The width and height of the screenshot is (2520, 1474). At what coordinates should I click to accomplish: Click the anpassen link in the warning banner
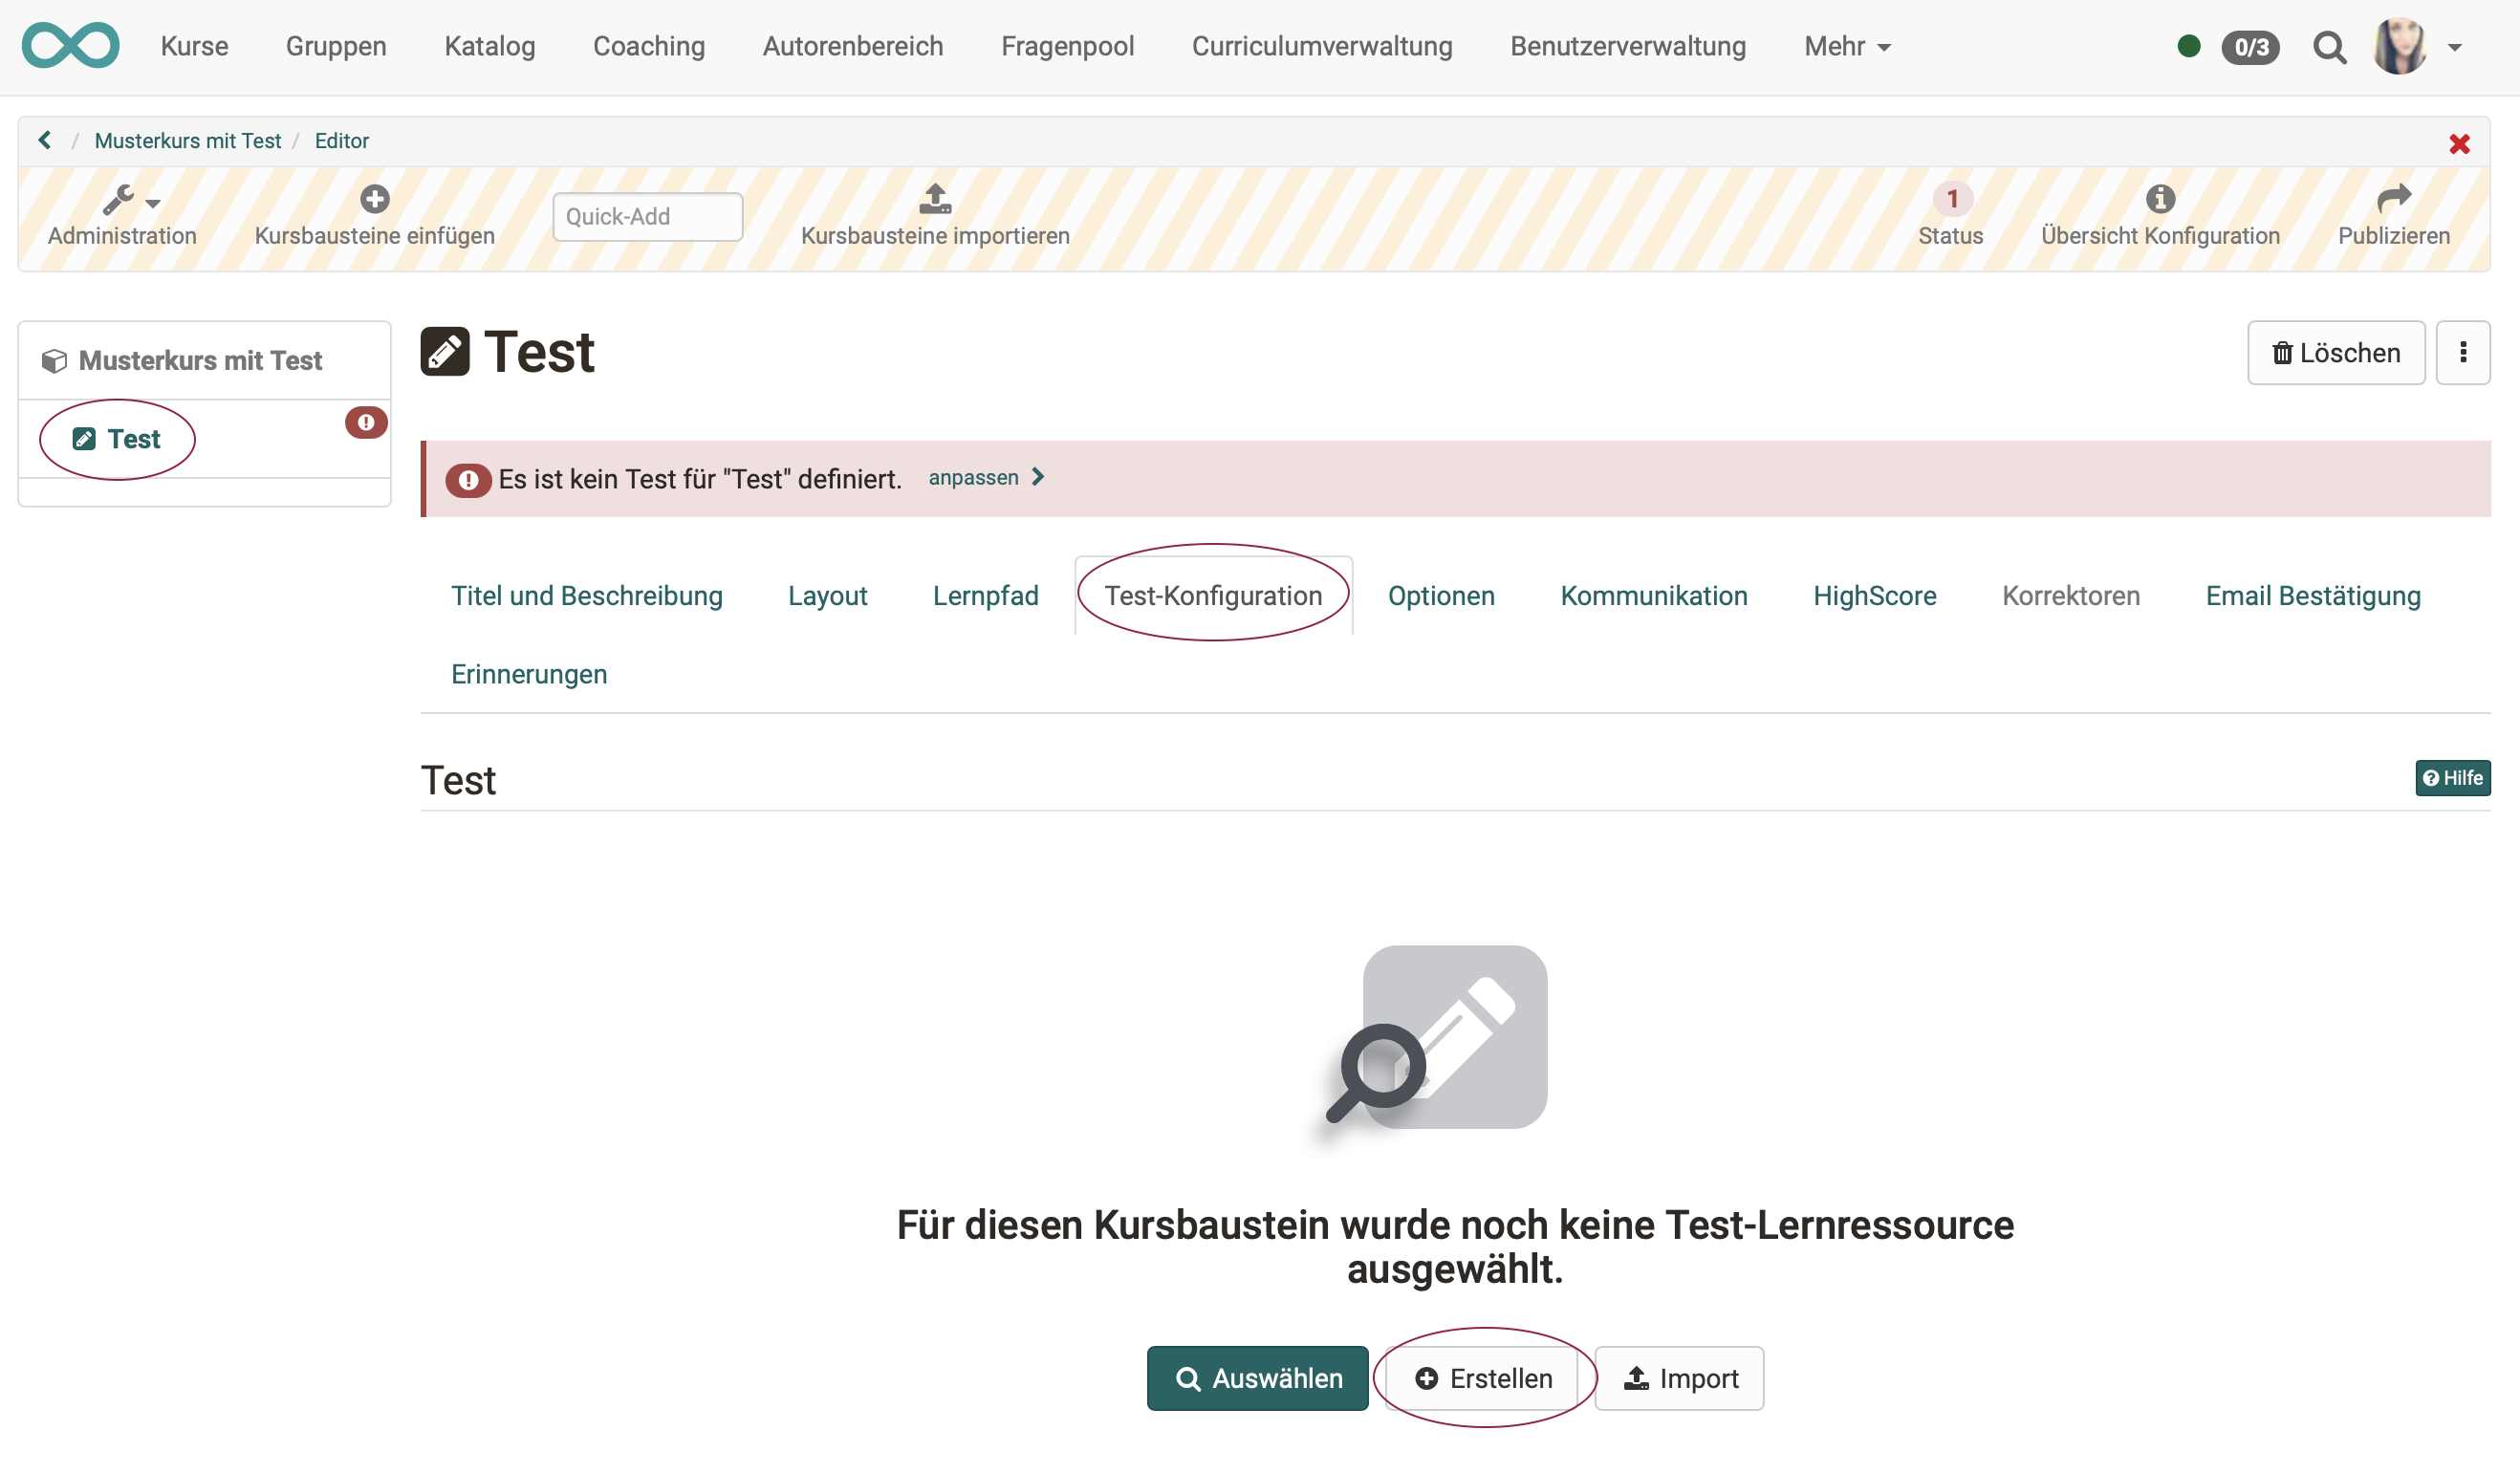tap(974, 477)
